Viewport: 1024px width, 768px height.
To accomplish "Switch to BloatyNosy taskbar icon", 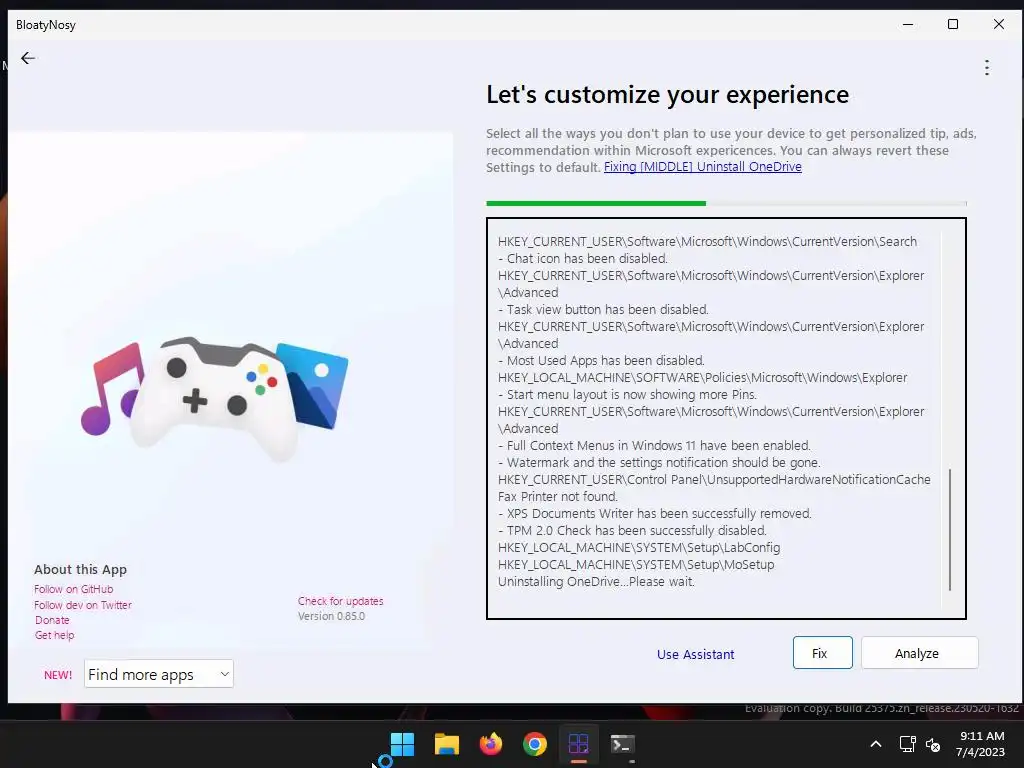I will (579, 744).
